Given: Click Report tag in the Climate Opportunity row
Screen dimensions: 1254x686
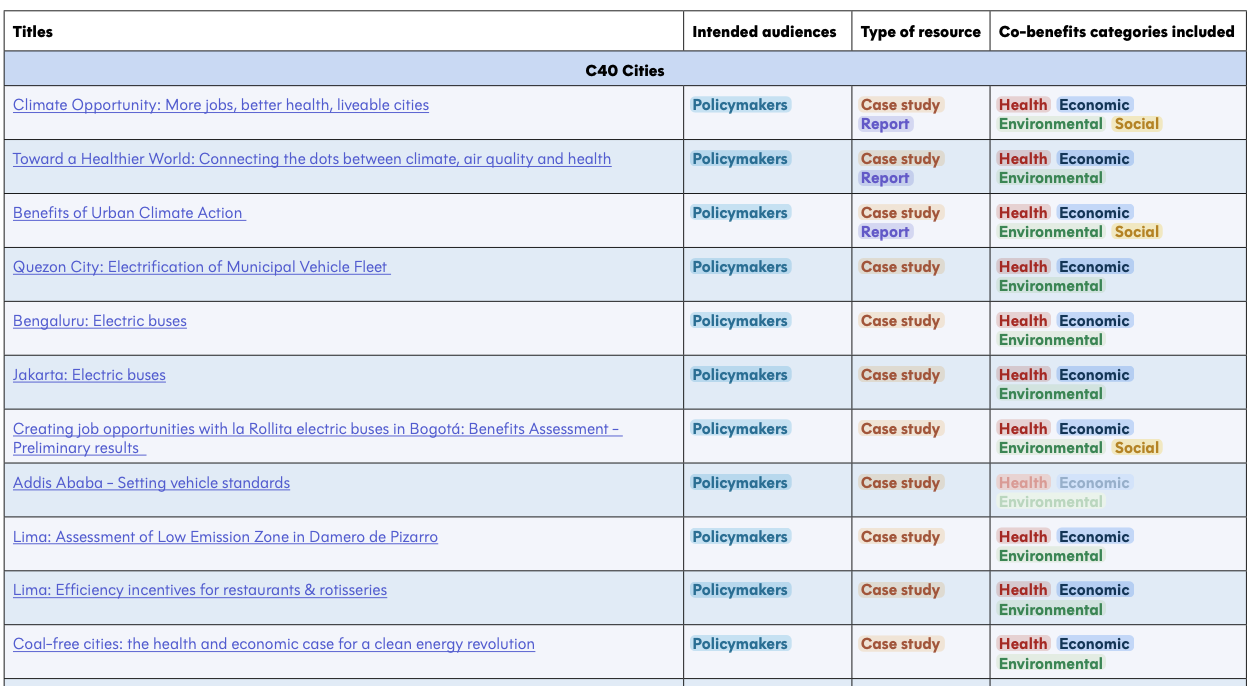Looking at the screenshot, I should [x=885, y=124].
